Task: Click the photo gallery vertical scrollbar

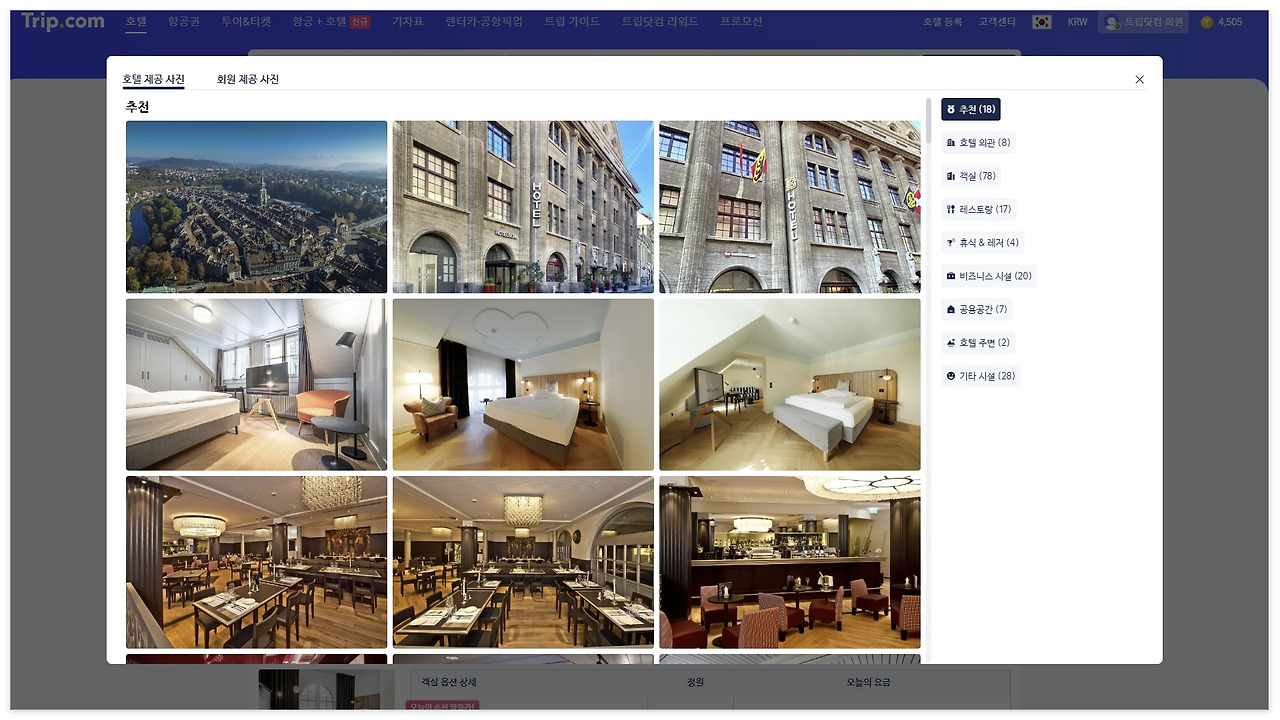Action: point(928,121)
